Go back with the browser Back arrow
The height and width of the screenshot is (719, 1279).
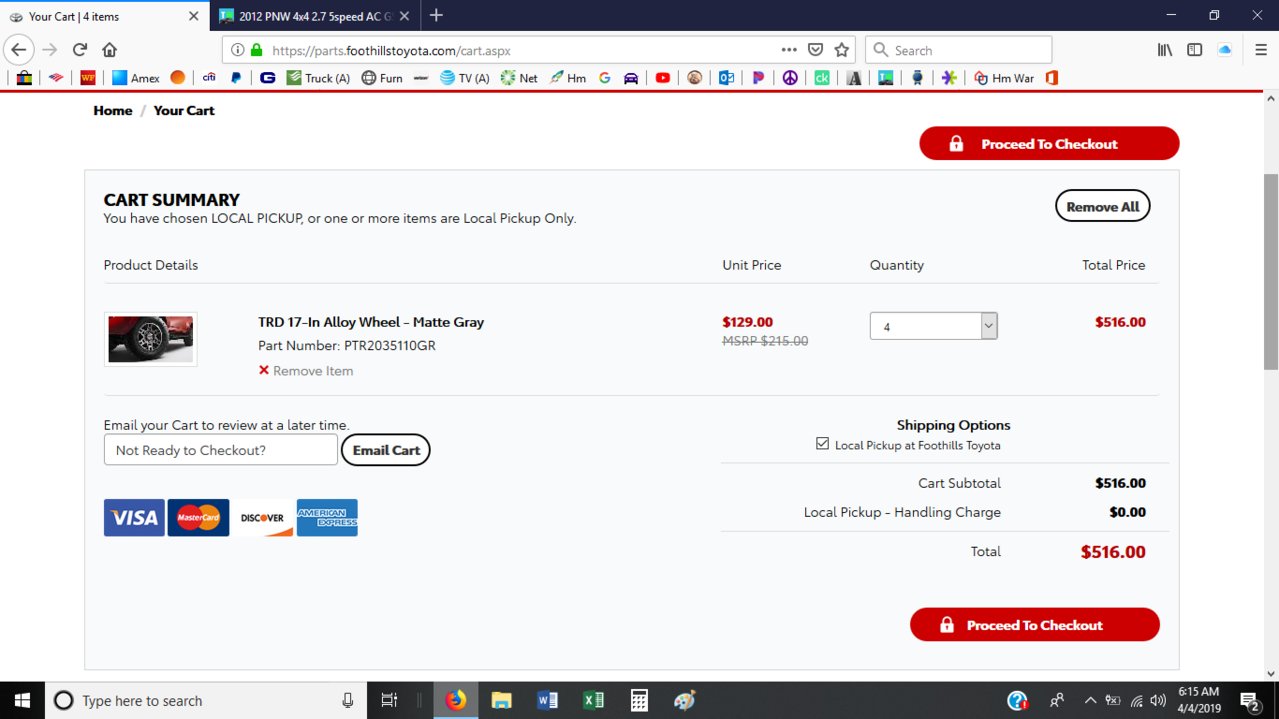pyautogui.click(x=19, y=50)
